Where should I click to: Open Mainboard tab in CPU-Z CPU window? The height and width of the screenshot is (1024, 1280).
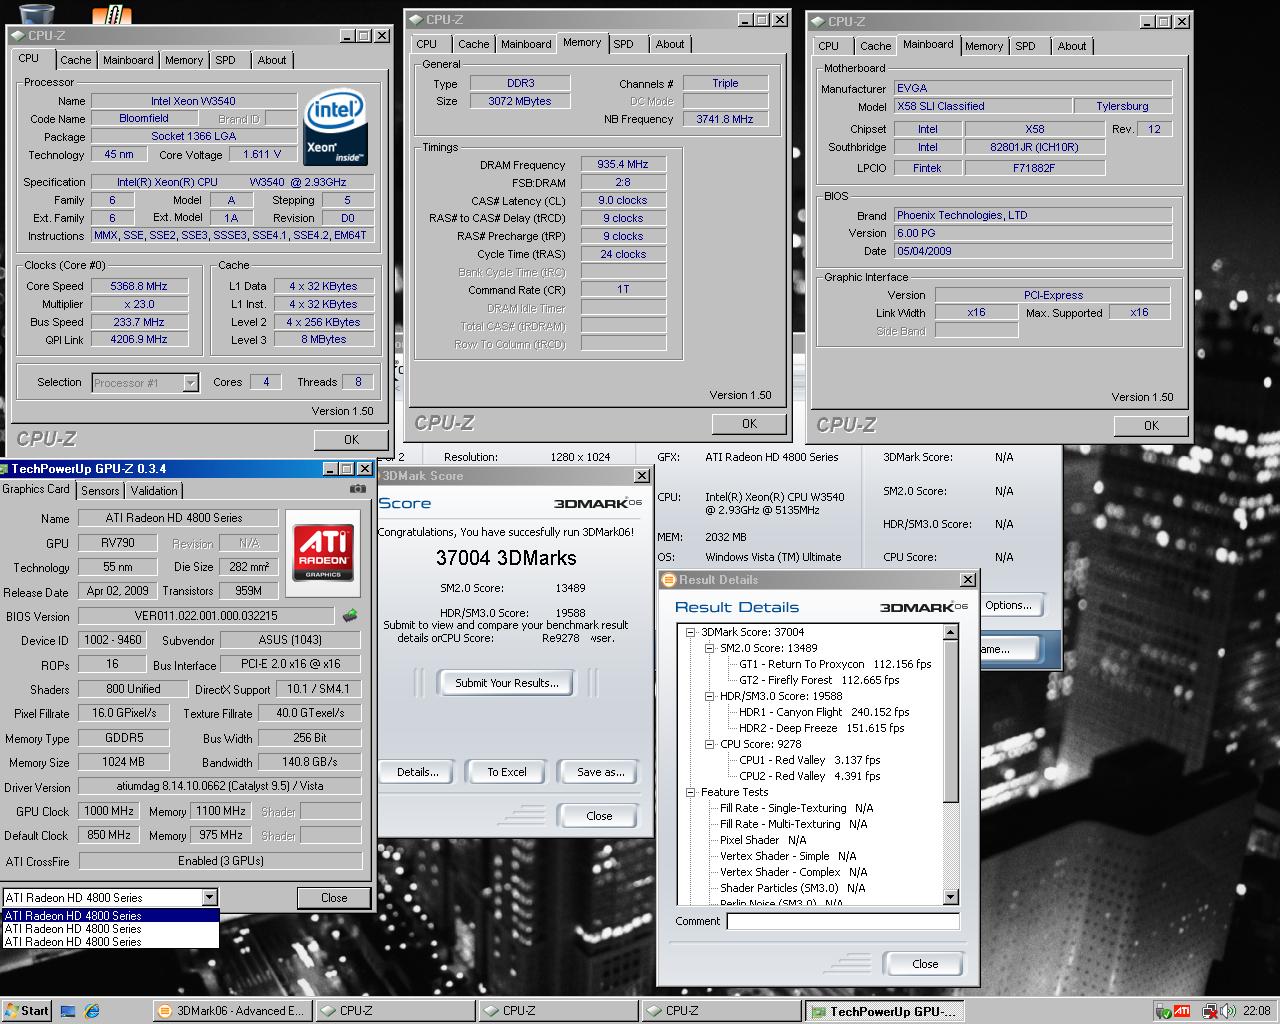click(x=128, y=60)
